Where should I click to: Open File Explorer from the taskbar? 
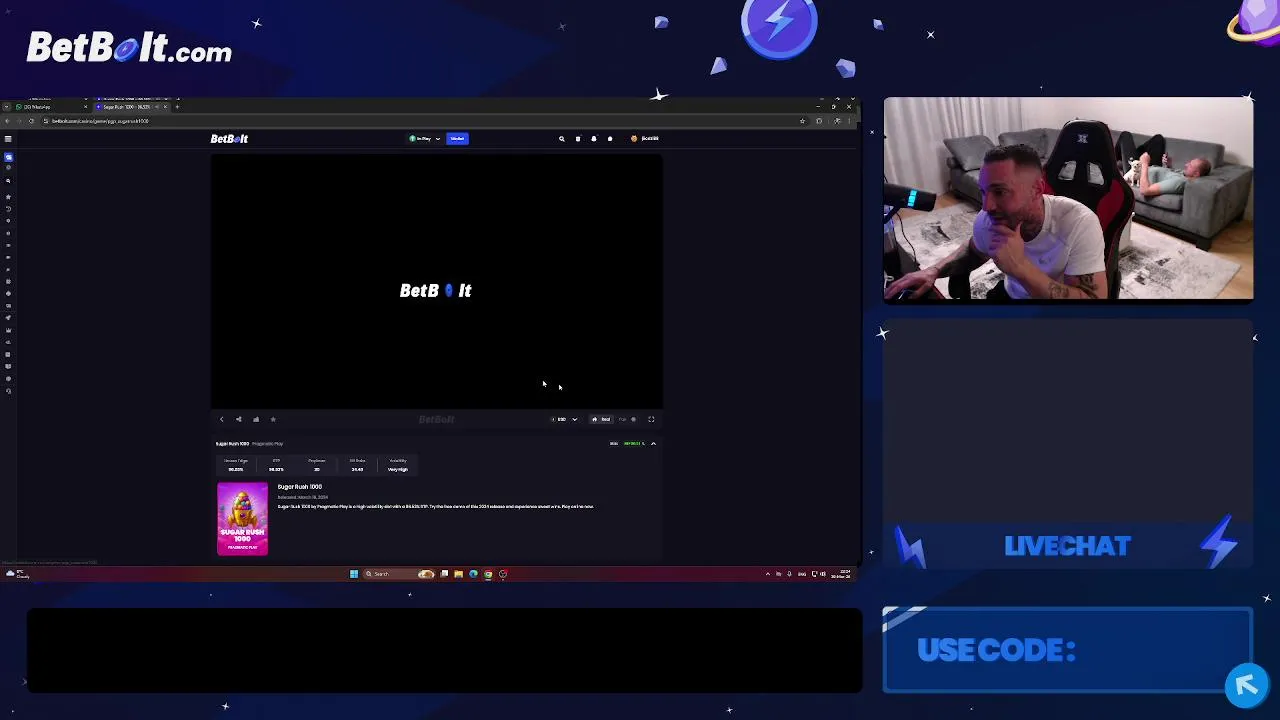(459, 574)
